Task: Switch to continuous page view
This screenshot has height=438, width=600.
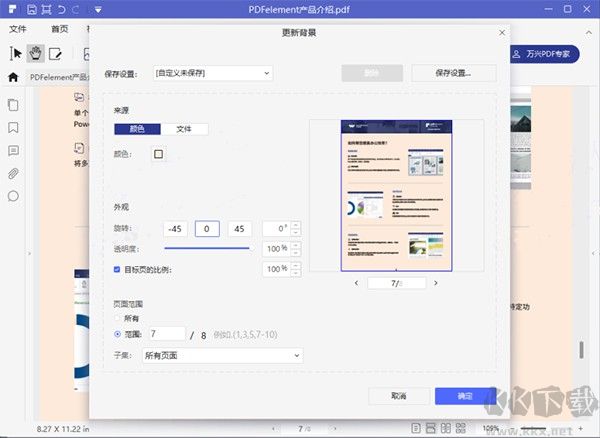Action: pyautogui.click(x=430, y=428)
